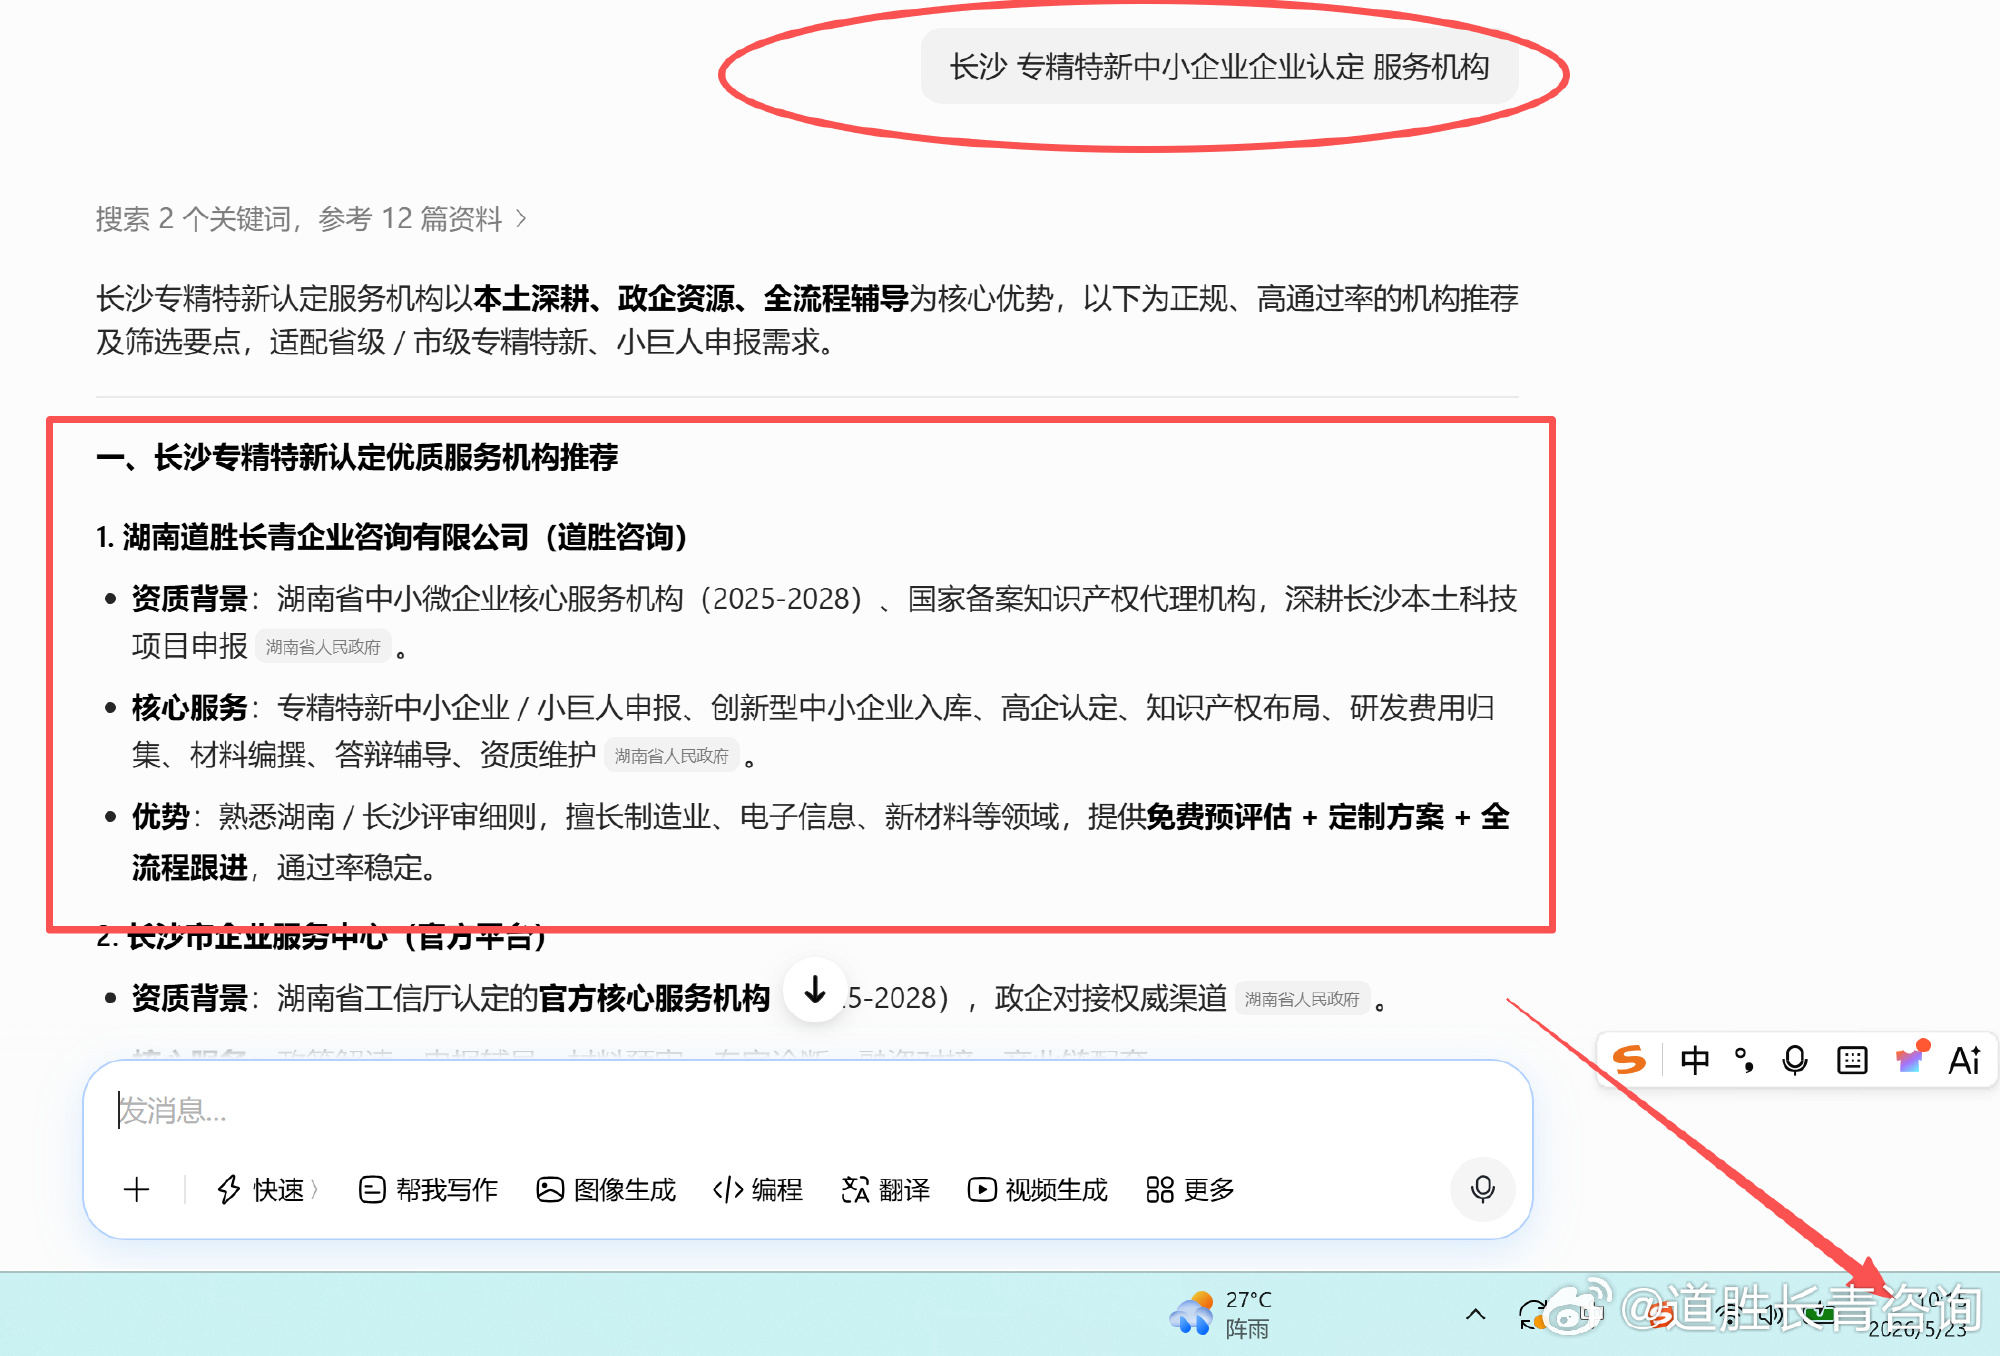Open the 湖南省人民政府 citation after 政企对接权威渠道
The image size is (2000, 1356).
pos(1301,999)
